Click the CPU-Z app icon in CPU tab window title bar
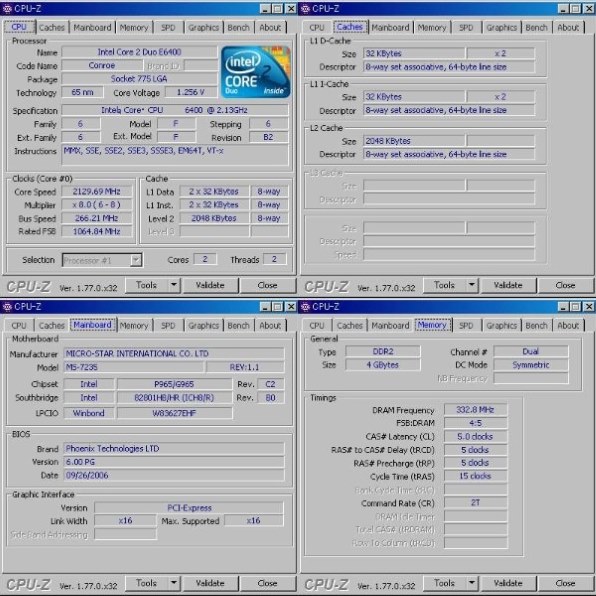This screenshot has width=596, height=596. point(7,9)
